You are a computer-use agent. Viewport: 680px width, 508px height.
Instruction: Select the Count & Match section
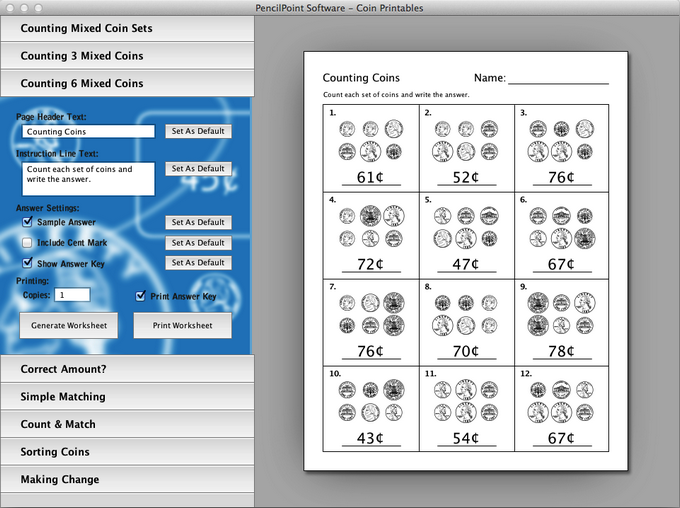(127, 424)
